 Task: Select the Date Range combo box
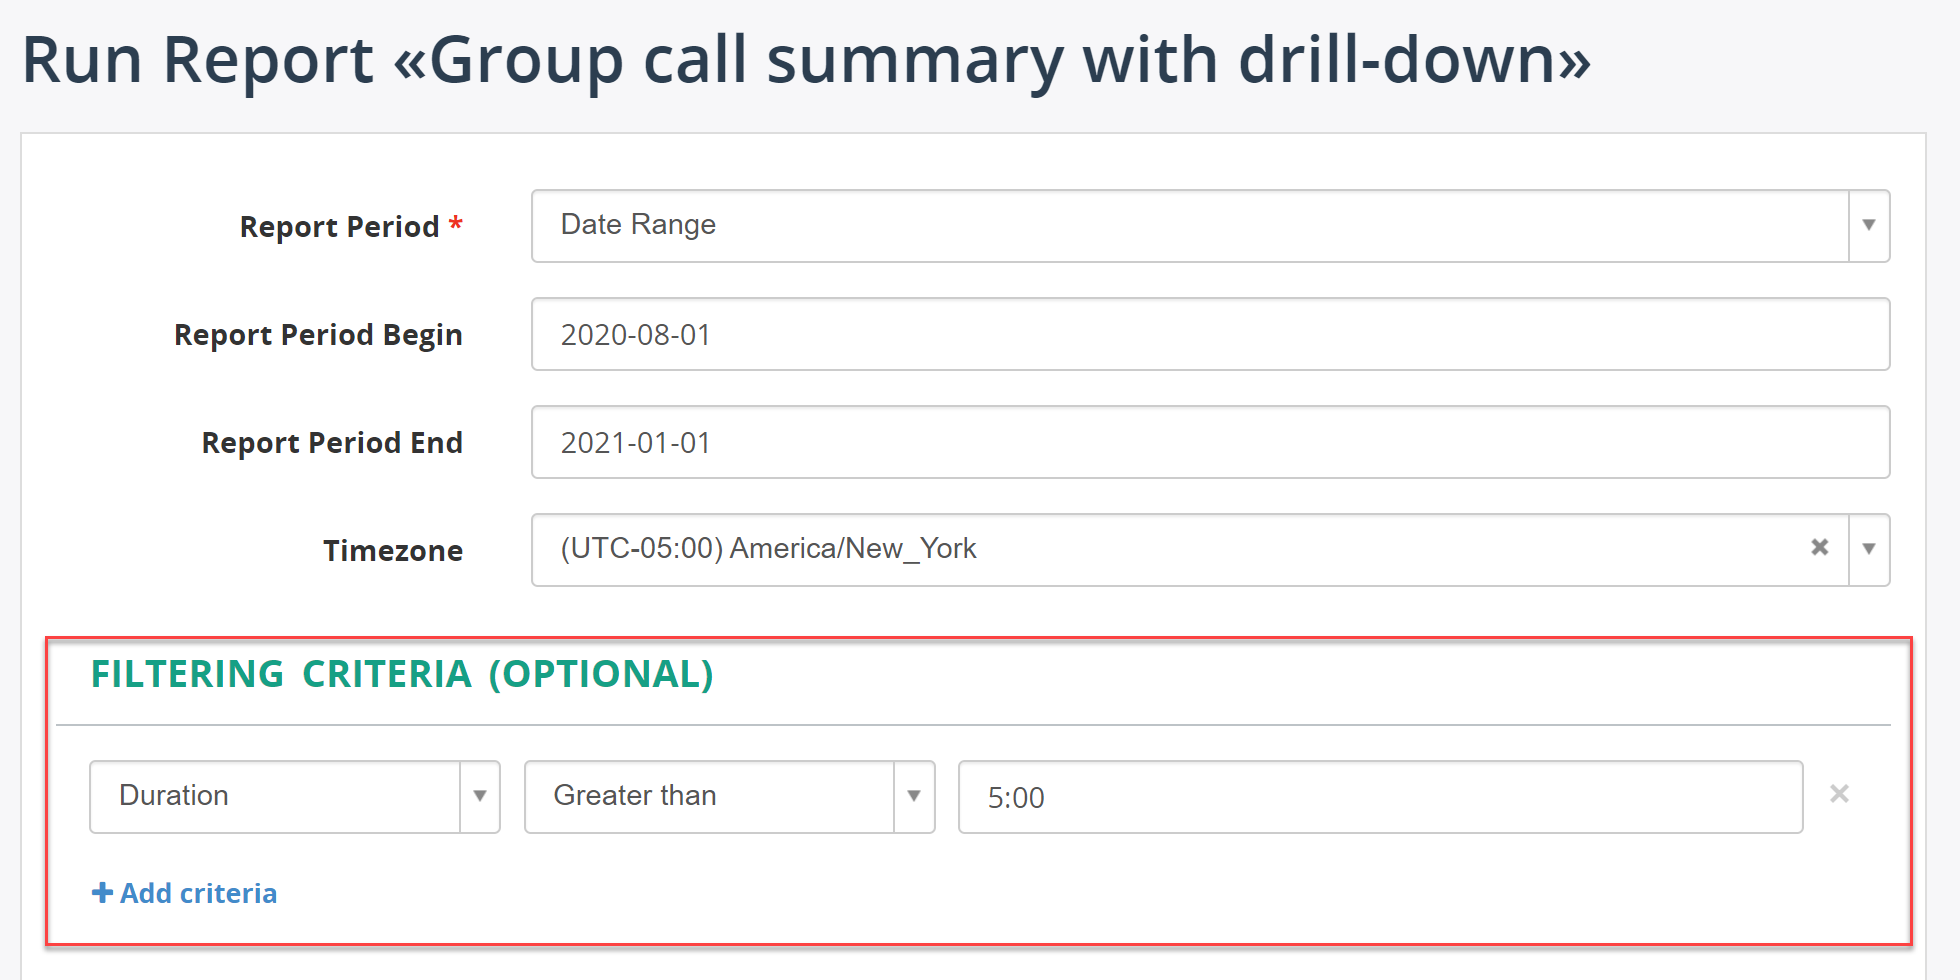tap(1210, 226)
